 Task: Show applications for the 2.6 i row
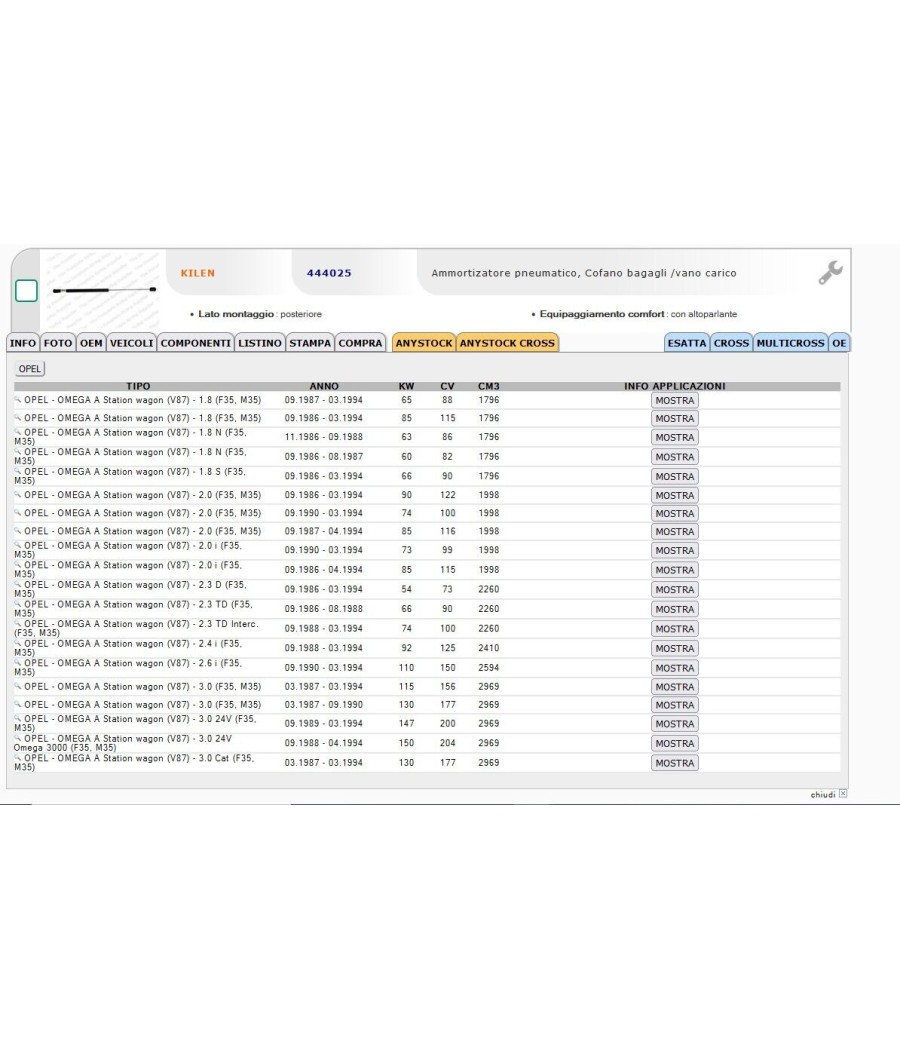[x=674, y=668]
